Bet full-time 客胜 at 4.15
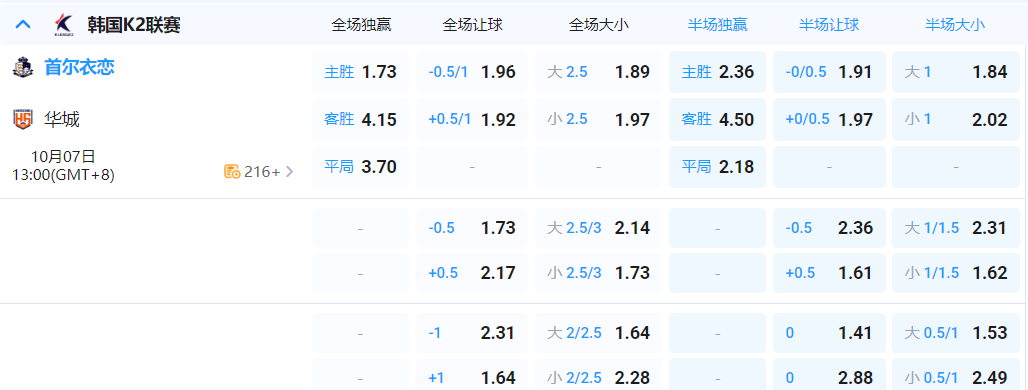The height and width of the screenshot is (390, 1028). click(361, 119)
